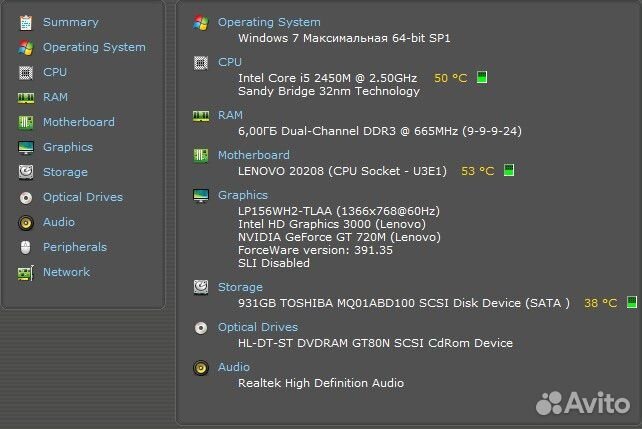Click the motherboard temperature value '53 °C'
Image resolution: width=642 pixels, height=429 pixels.
click(x=478, y=171)
